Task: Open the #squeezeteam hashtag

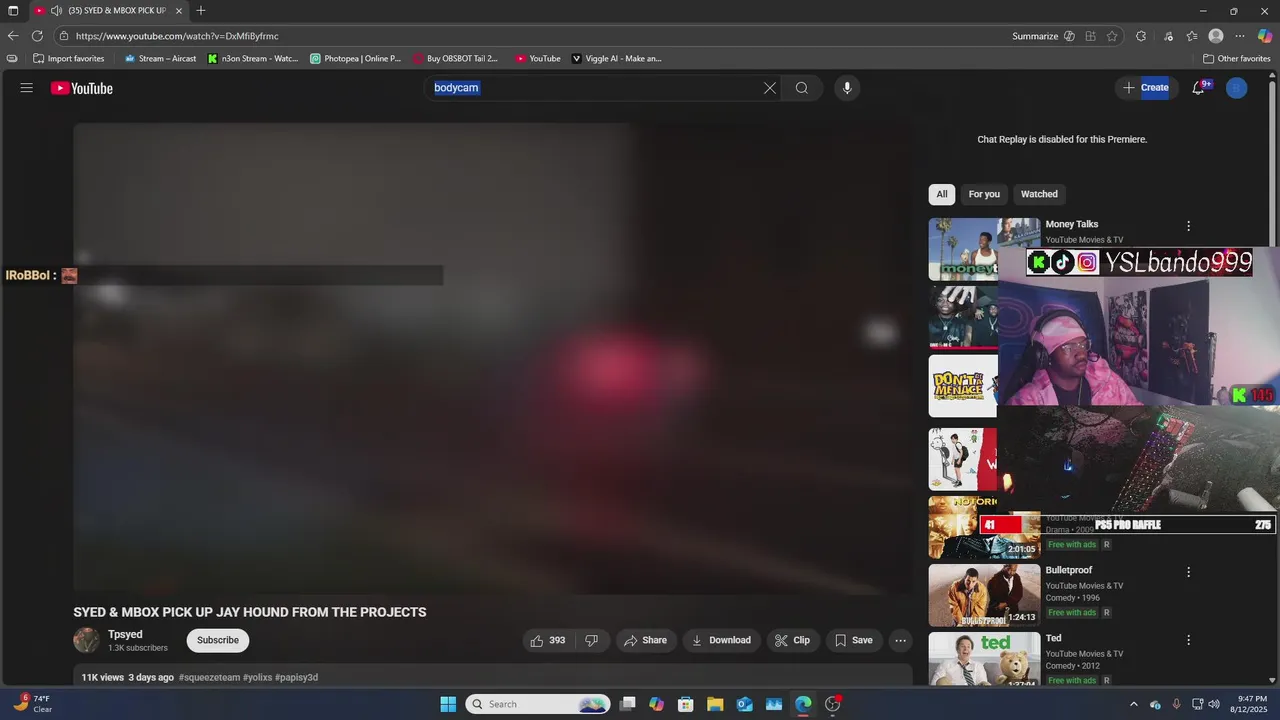Action: tap(209, 677)
